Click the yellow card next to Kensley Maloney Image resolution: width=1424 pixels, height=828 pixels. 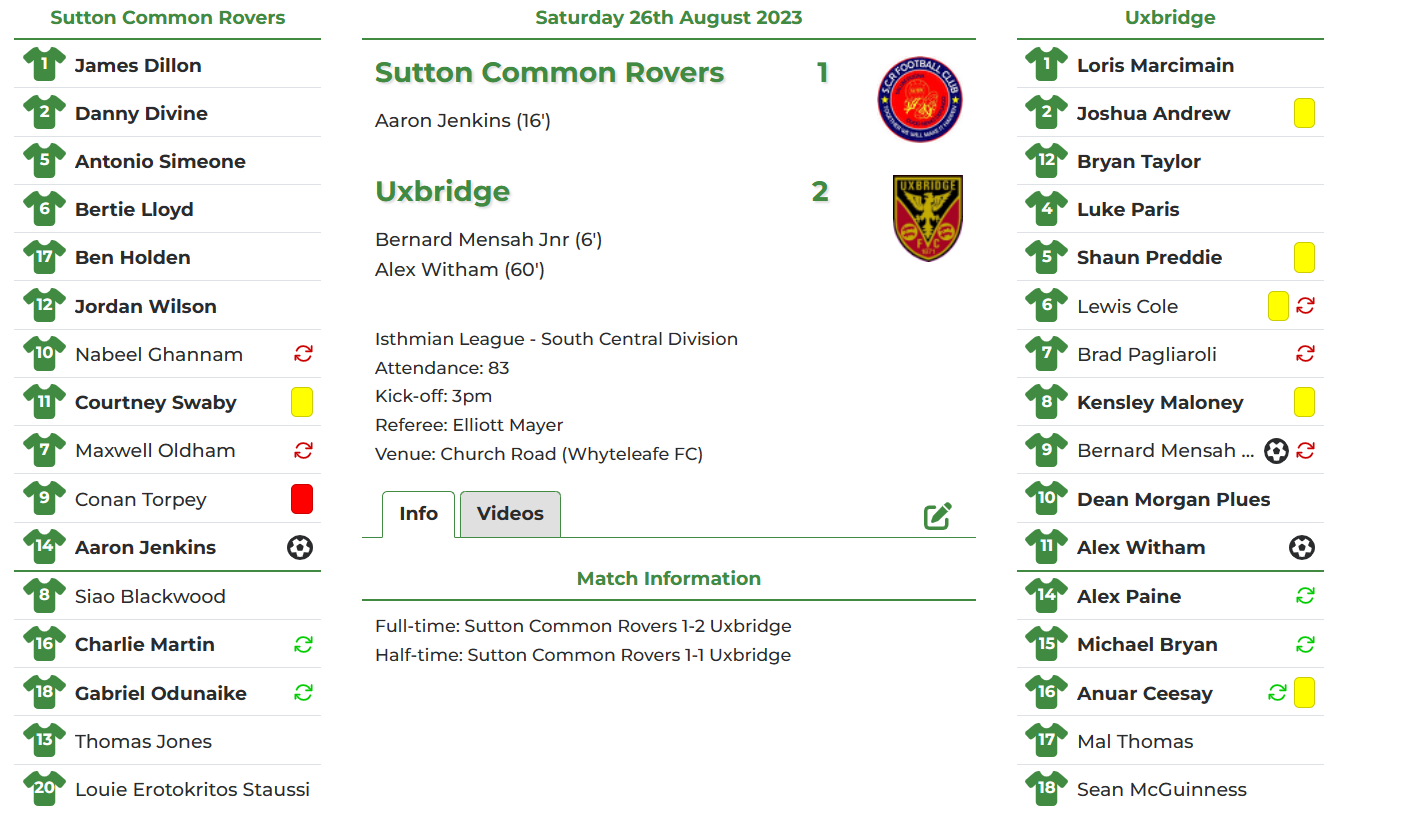pos(1304,401)
